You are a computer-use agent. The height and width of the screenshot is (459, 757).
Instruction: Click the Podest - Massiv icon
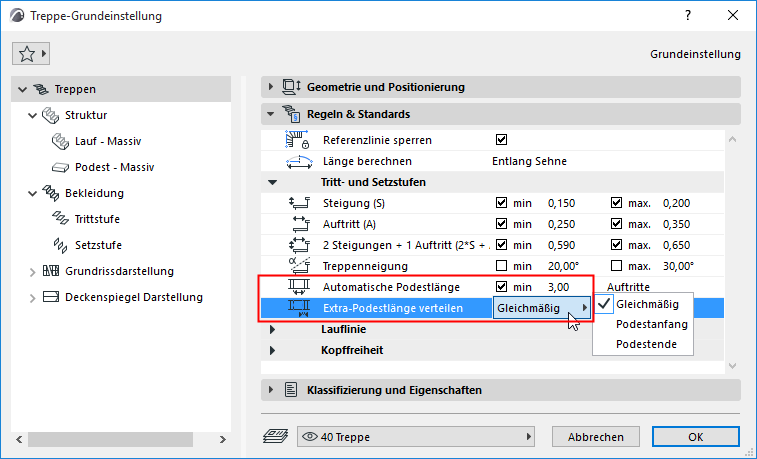point(57,167)
